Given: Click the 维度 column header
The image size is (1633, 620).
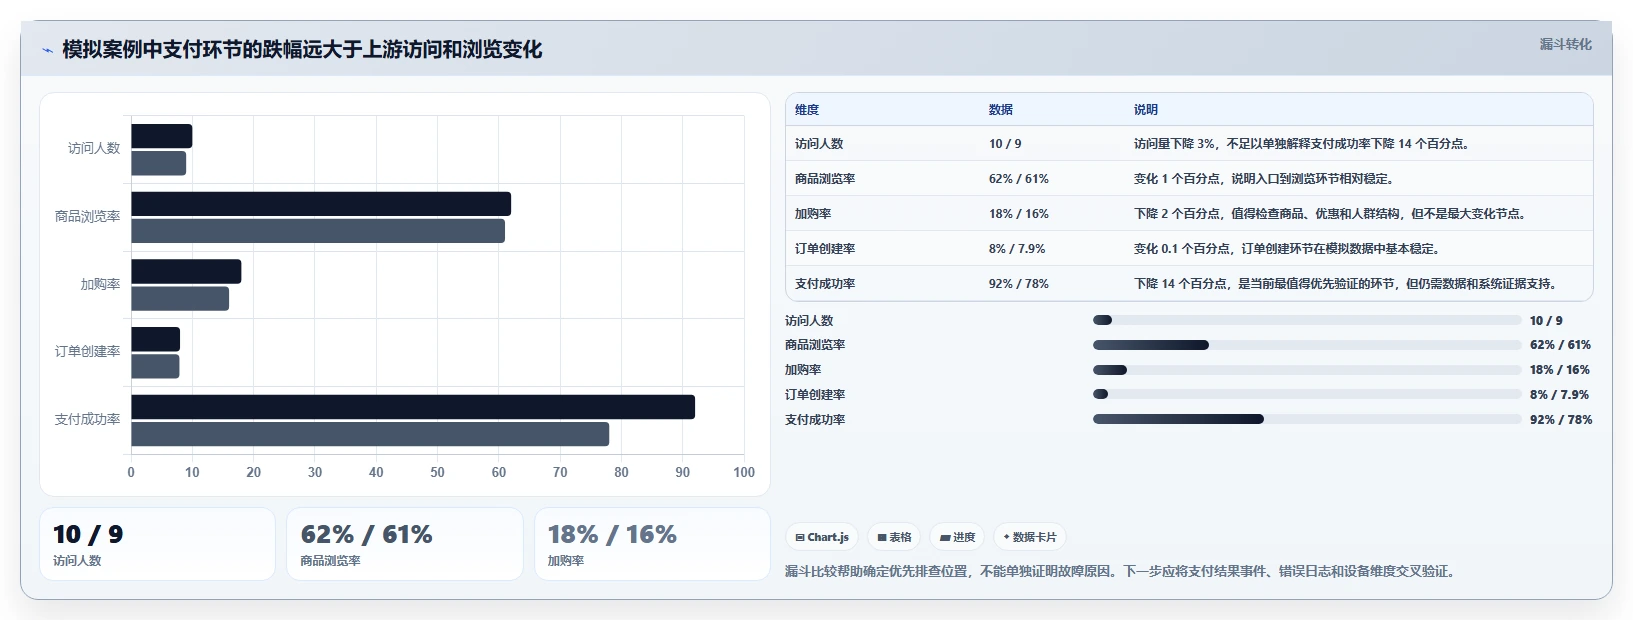Looking at the screenshot, I should 807,110.
